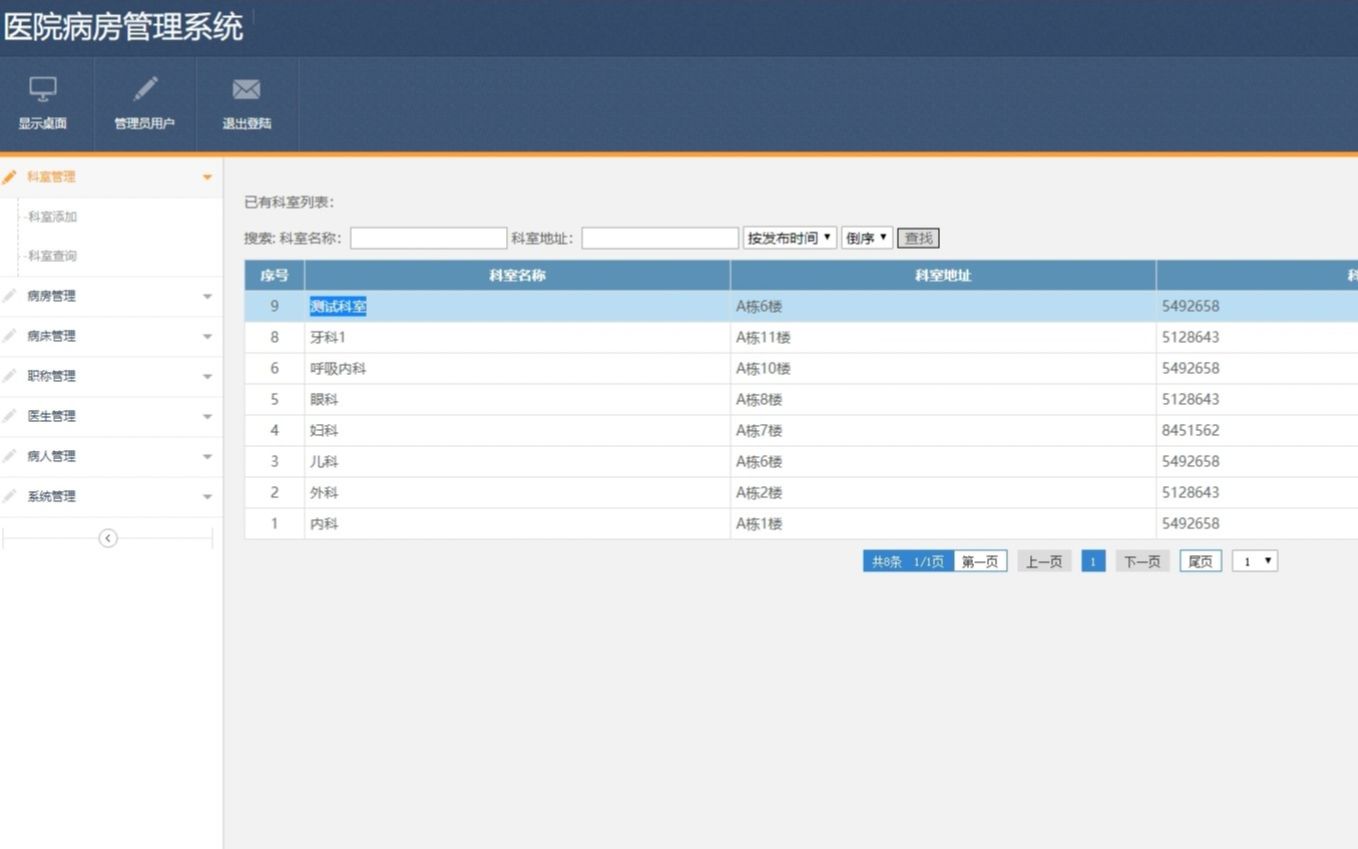Image resolution: width=1358 pixels, height=849 pixels.
Task: Focus the 科室地址 search field
Action: 660,238
